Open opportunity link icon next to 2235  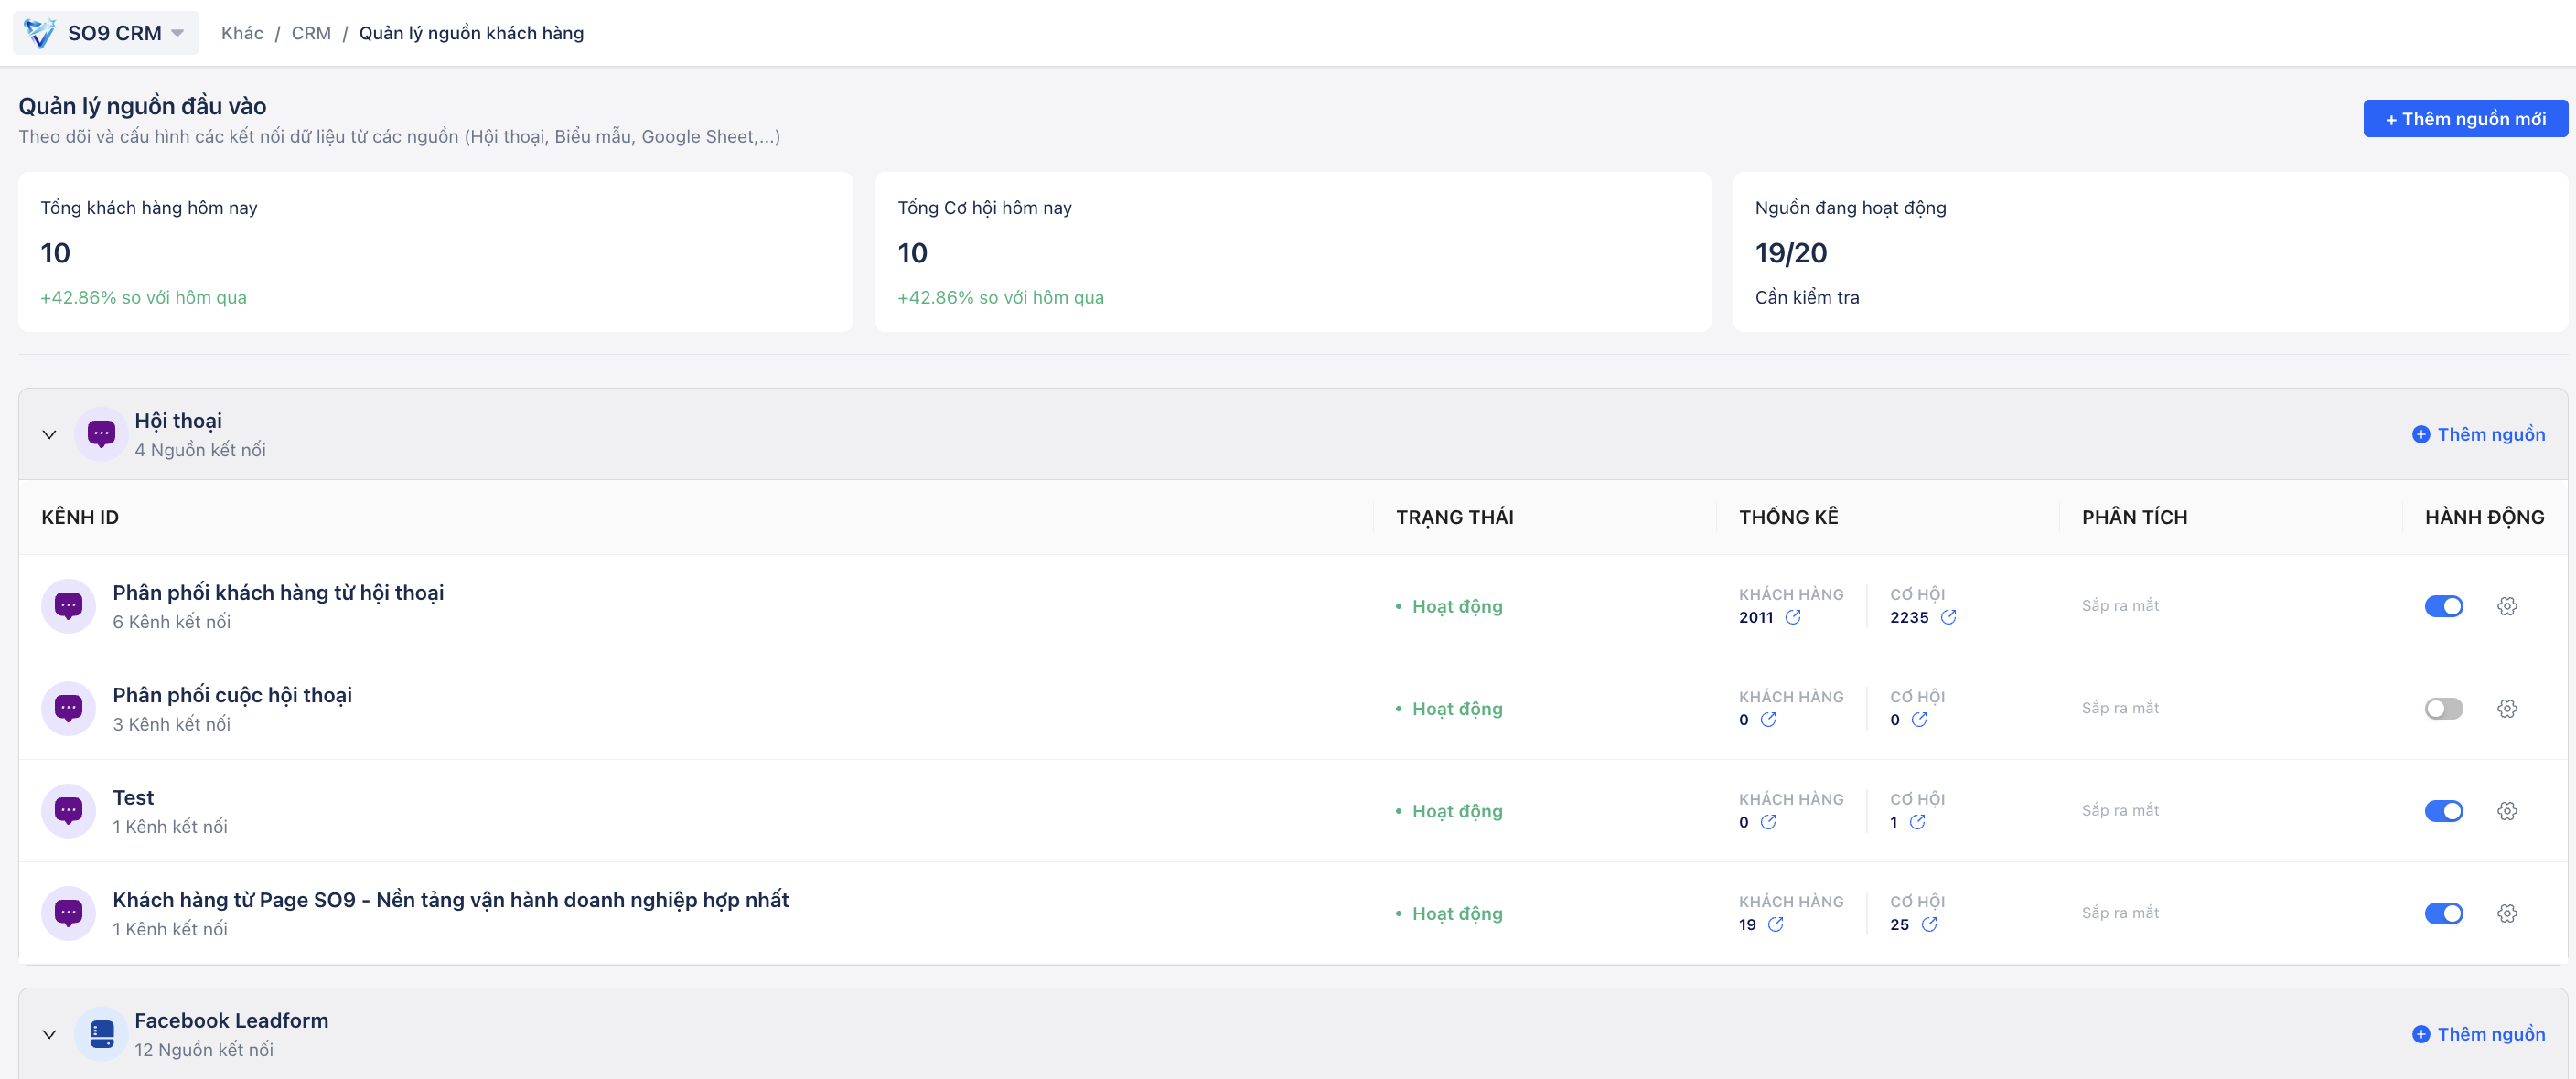1948,617
